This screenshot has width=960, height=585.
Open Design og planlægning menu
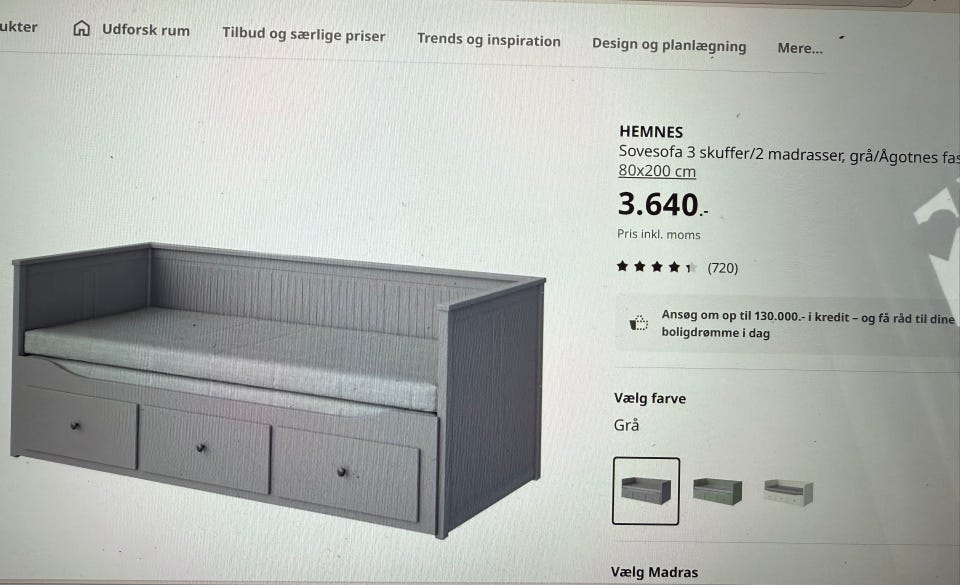tap(669, 45)
